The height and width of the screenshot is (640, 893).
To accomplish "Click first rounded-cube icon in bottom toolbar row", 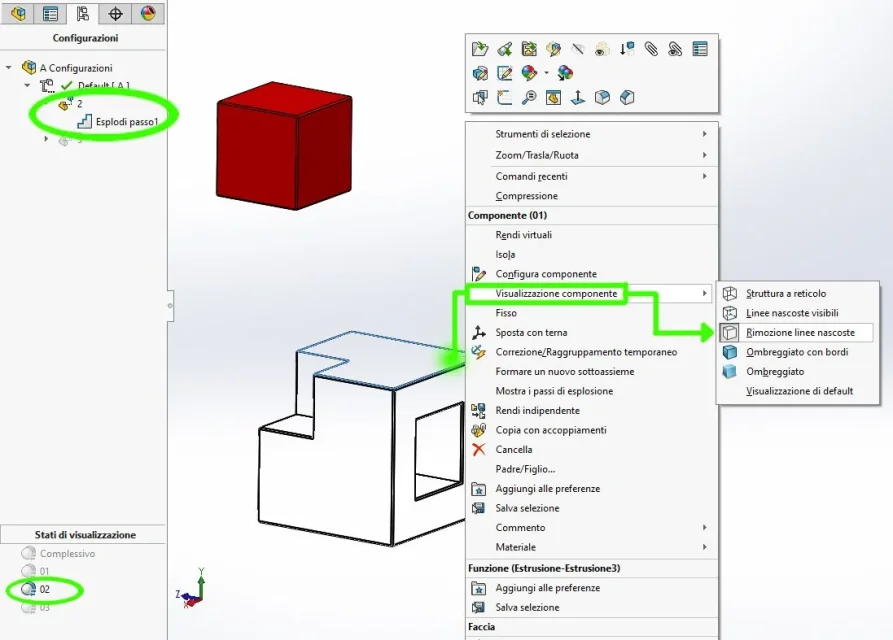I will click(602, 97).
